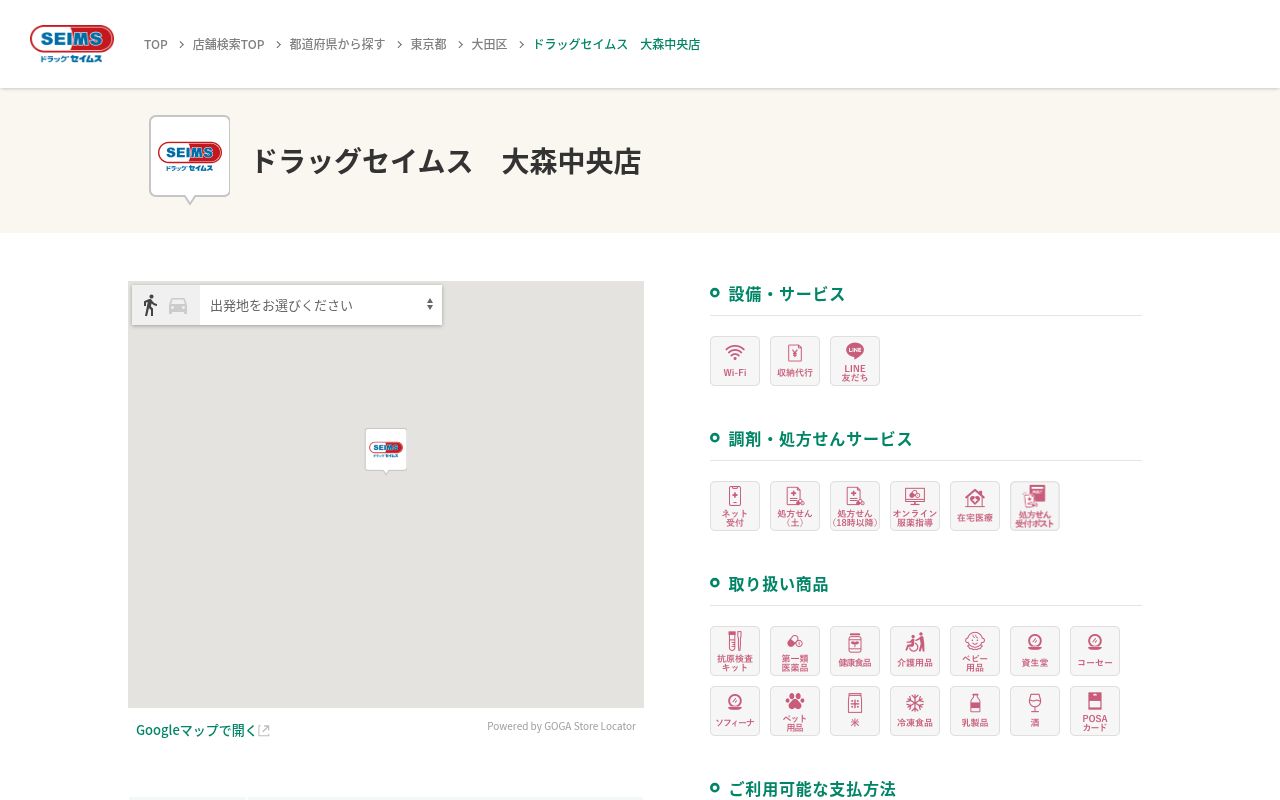The image size is (1280, 800).
Task: Click the 在宅医療 icon
Action: pyautogui.click(x=975, y=506)
